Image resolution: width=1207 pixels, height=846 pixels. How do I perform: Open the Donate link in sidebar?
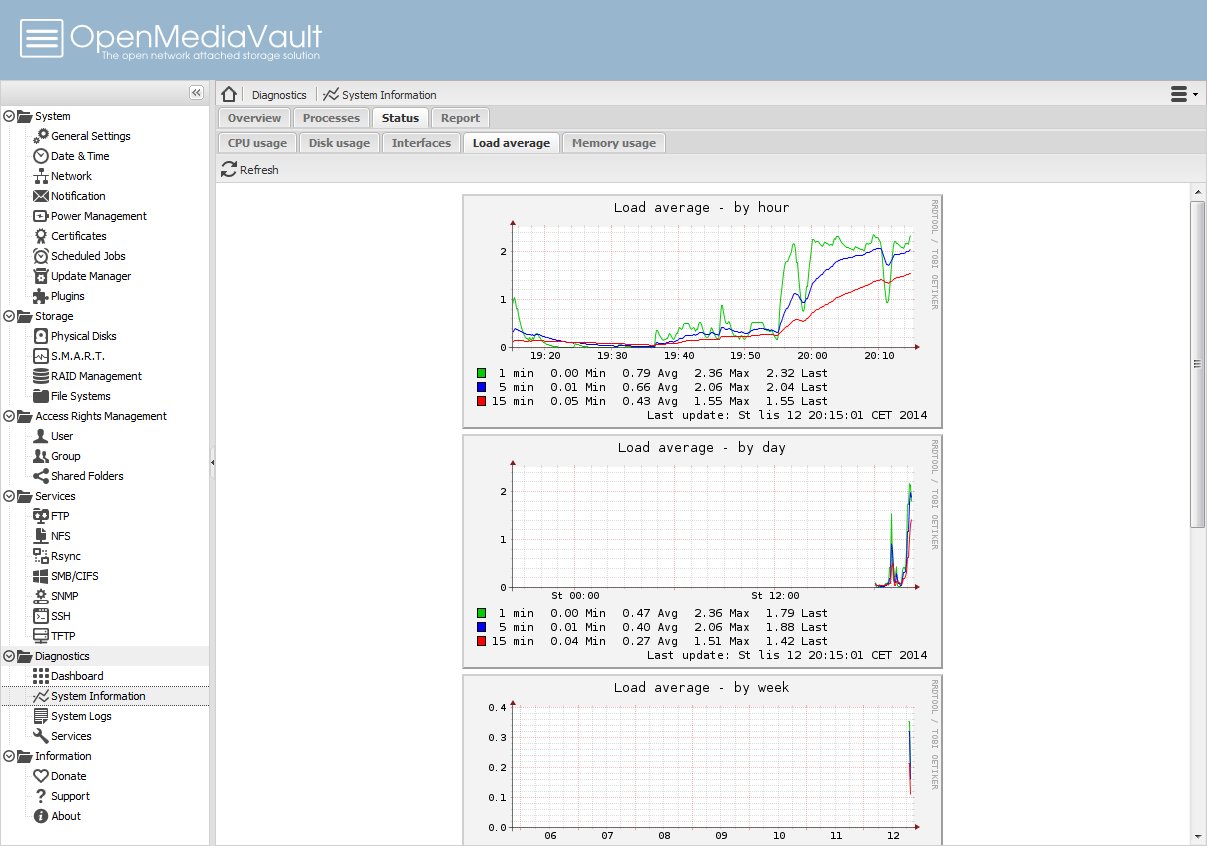(x=68, y=776)
